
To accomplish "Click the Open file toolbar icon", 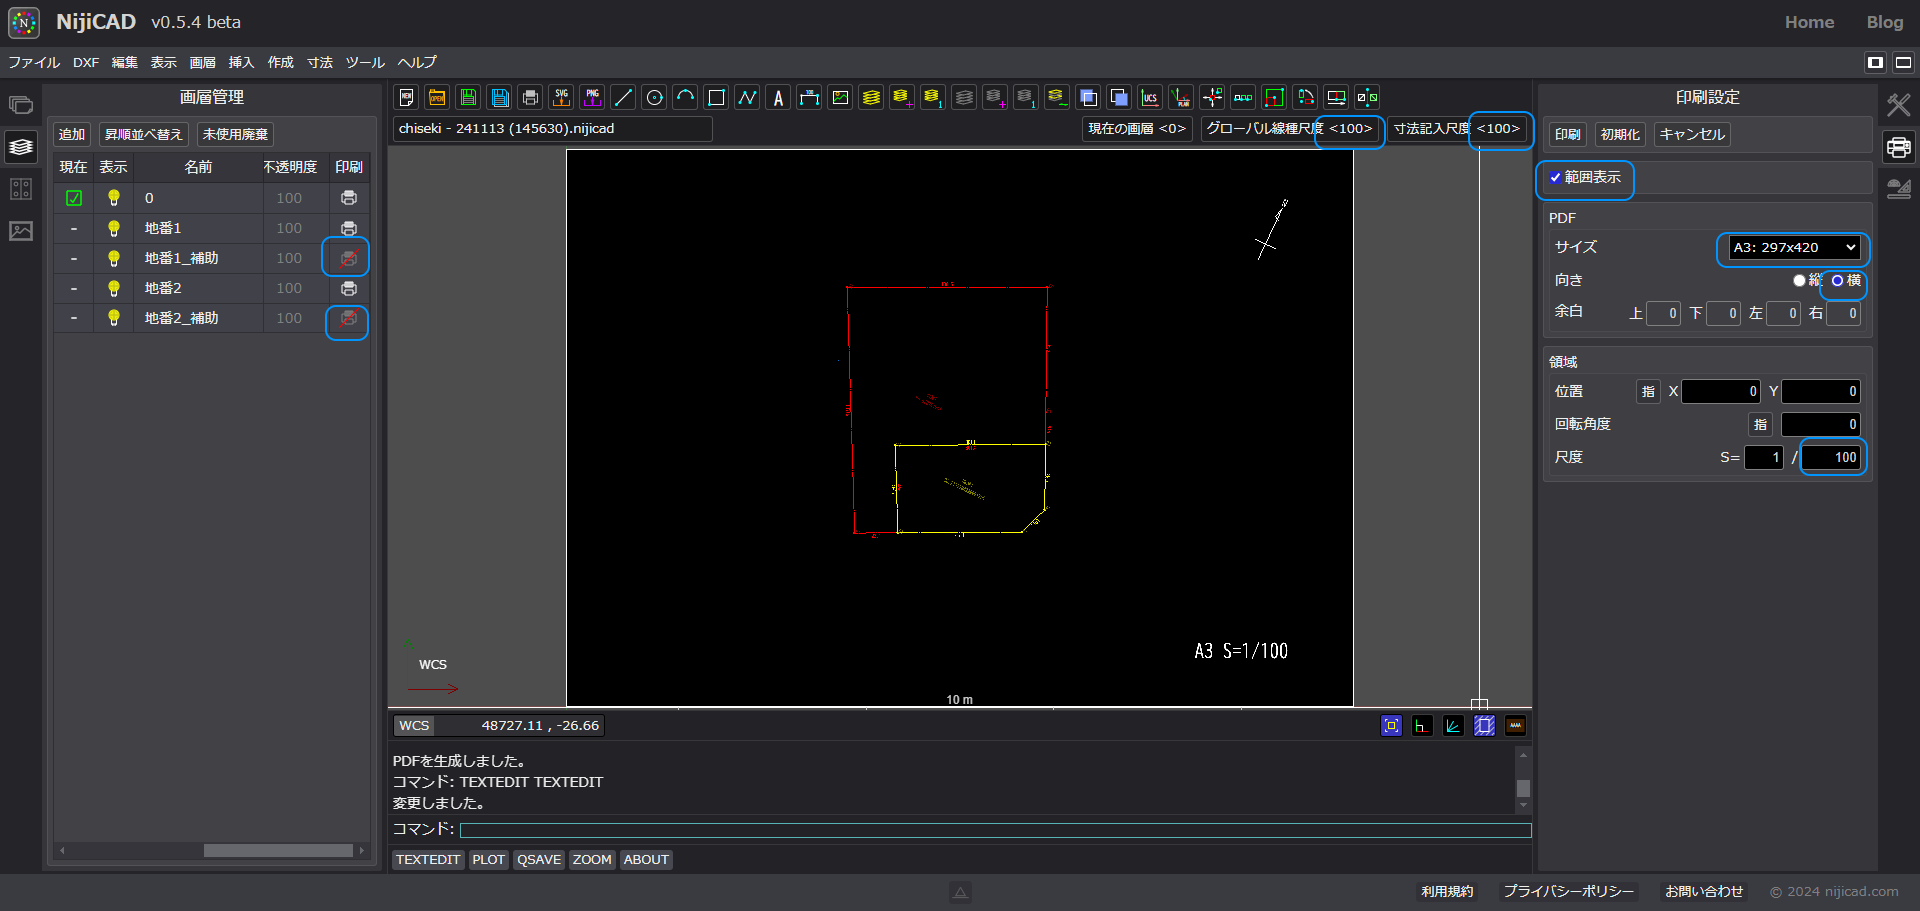I will pyautogui.click(x=437, y=97).
